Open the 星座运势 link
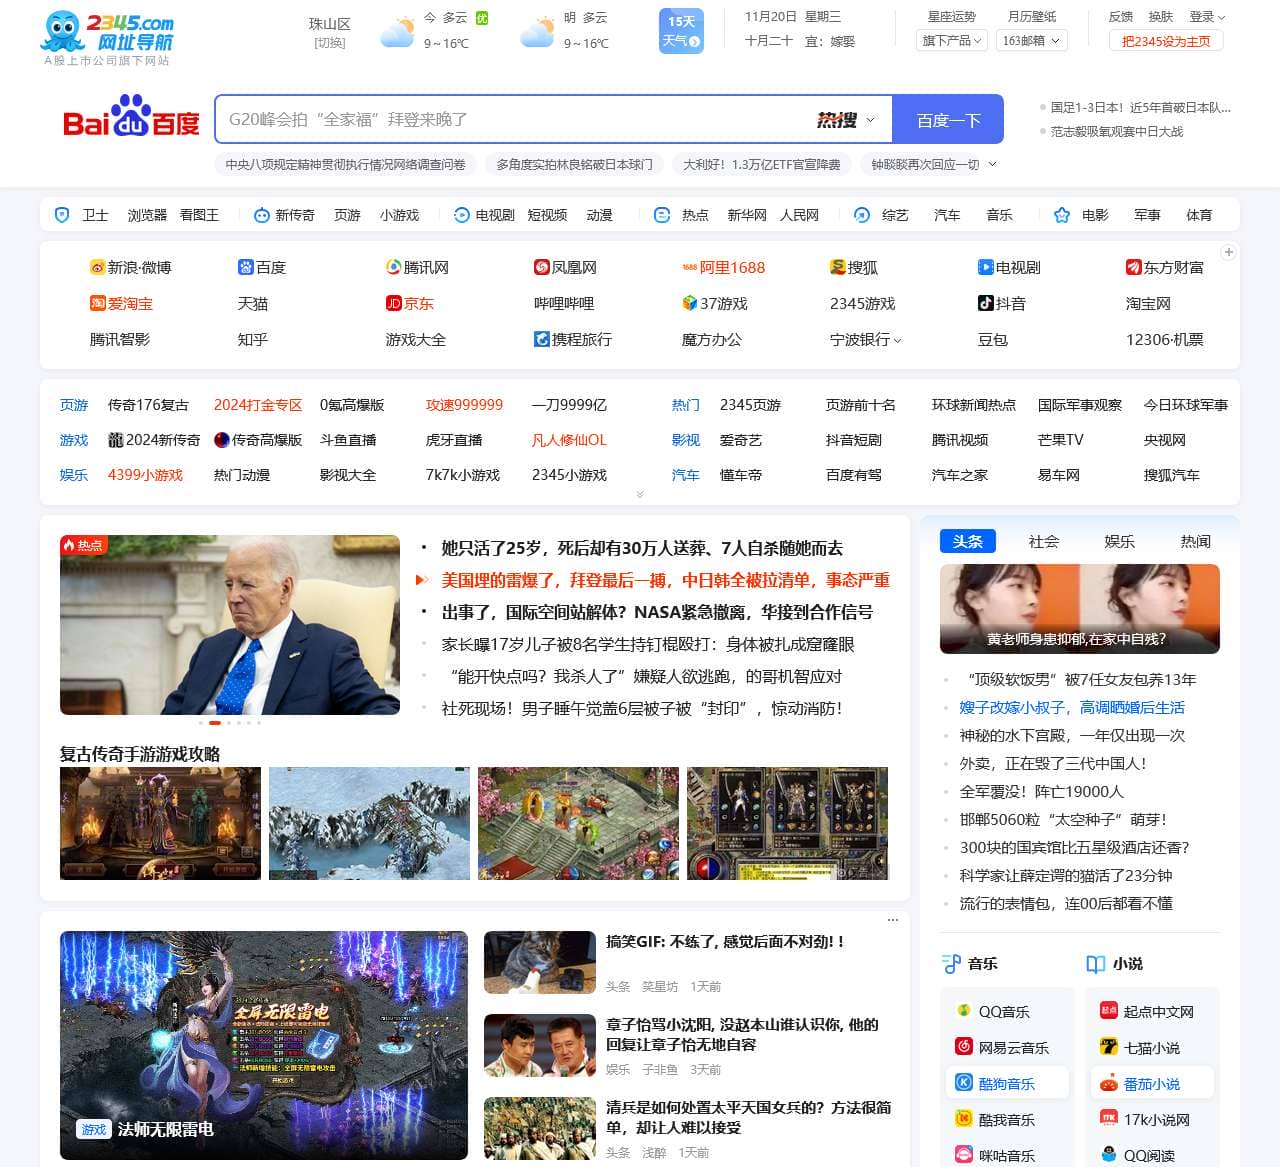Image resolution: width=1280 pixels, height=1167 pixels. point(952,17)
